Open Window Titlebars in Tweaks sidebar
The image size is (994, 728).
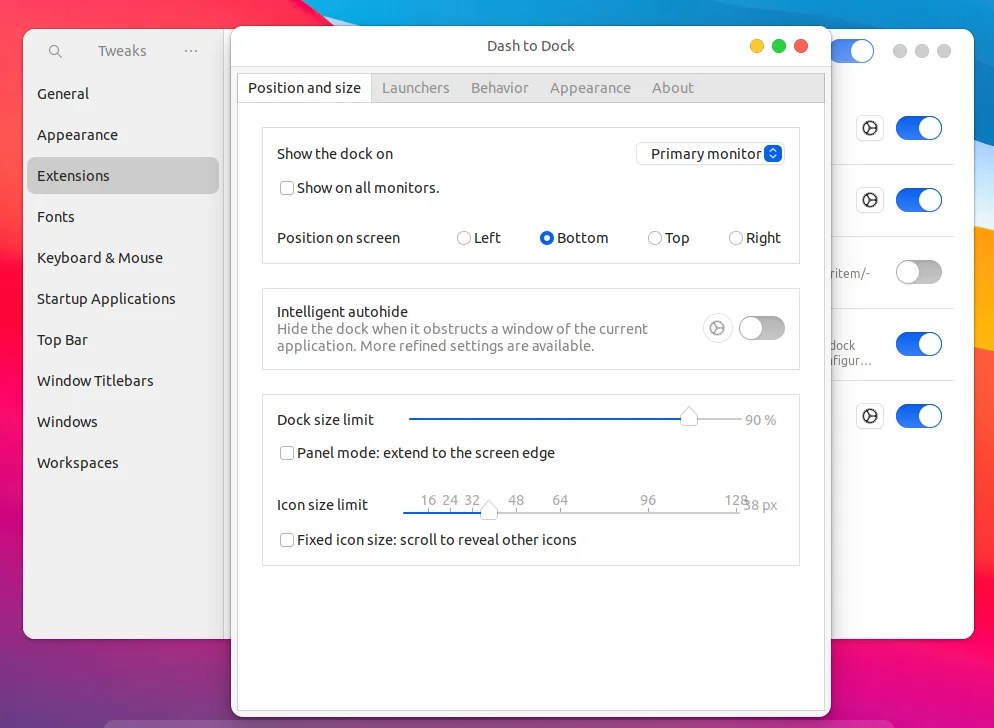point(123,381)
